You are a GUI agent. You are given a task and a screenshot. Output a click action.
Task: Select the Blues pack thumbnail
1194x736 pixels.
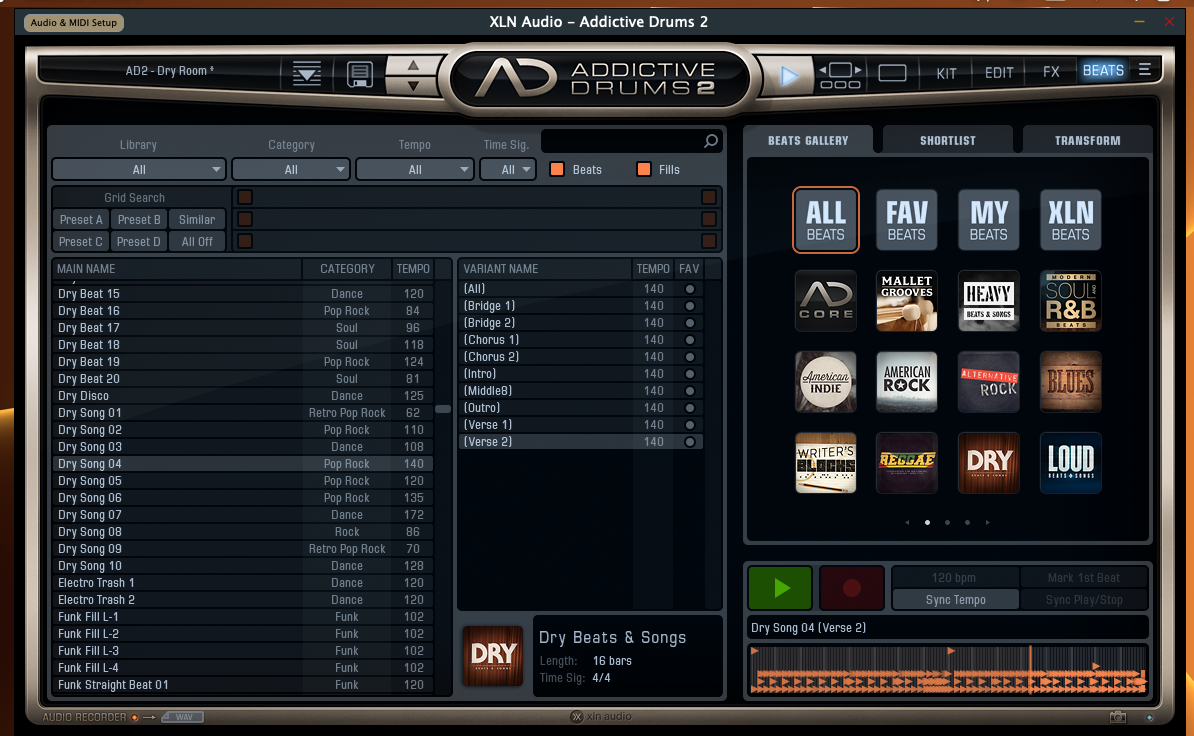point(1070,381)
